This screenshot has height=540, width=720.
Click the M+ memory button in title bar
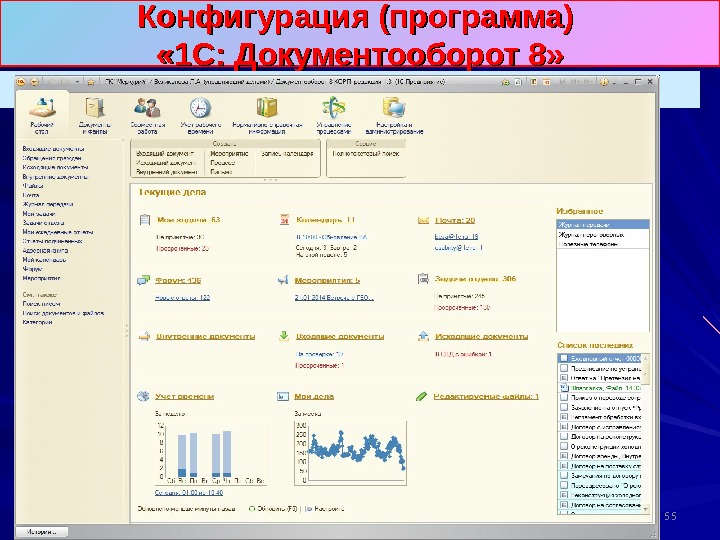(576, 82)
